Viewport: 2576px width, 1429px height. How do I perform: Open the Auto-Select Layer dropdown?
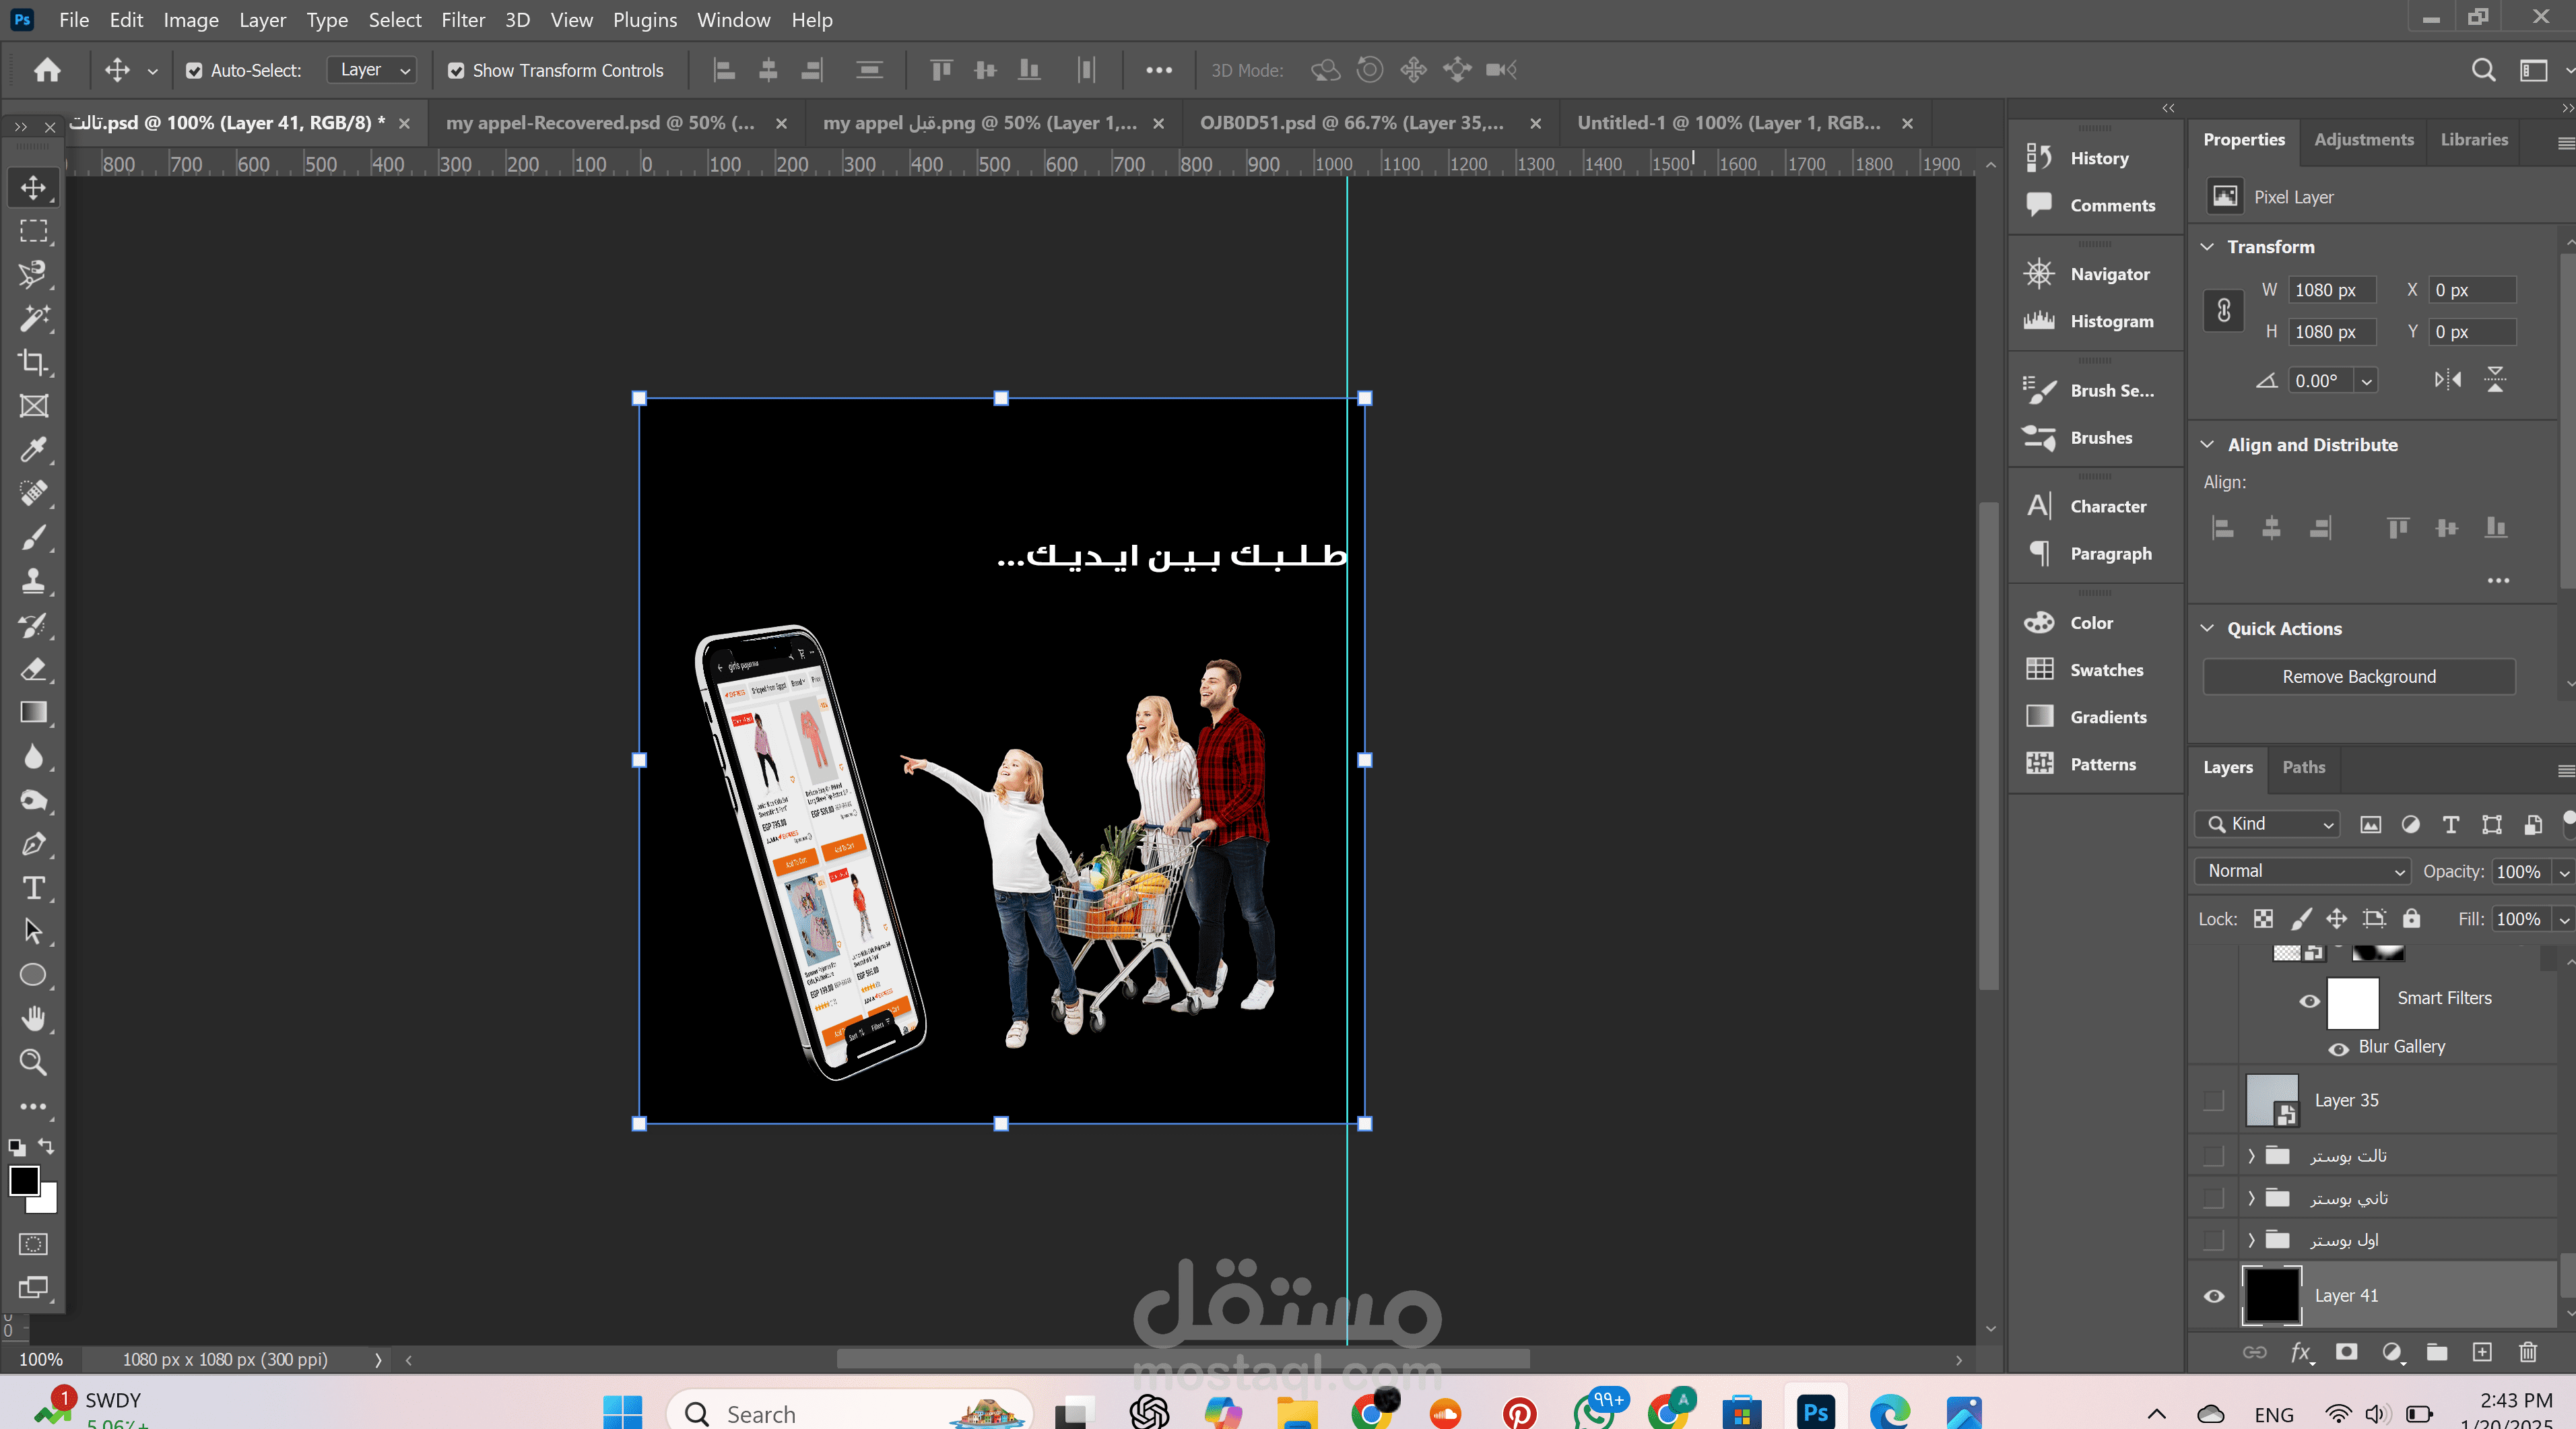(372, 70)
